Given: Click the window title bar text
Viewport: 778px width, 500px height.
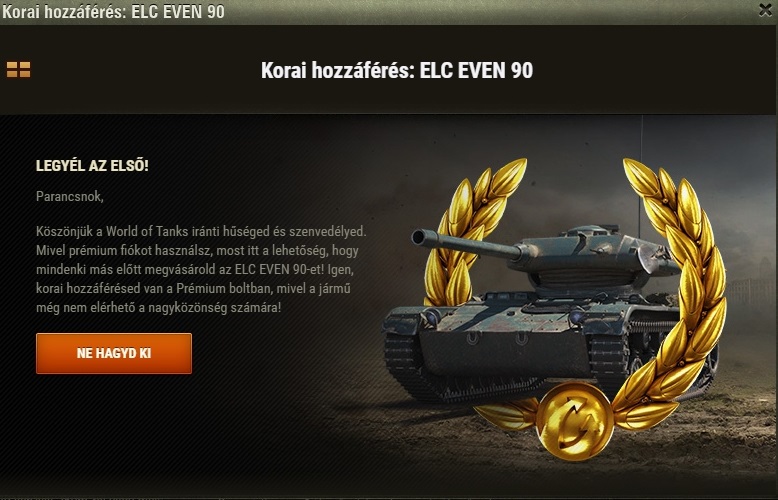Looking at the screenshot, I should click(x=113, y=11).
